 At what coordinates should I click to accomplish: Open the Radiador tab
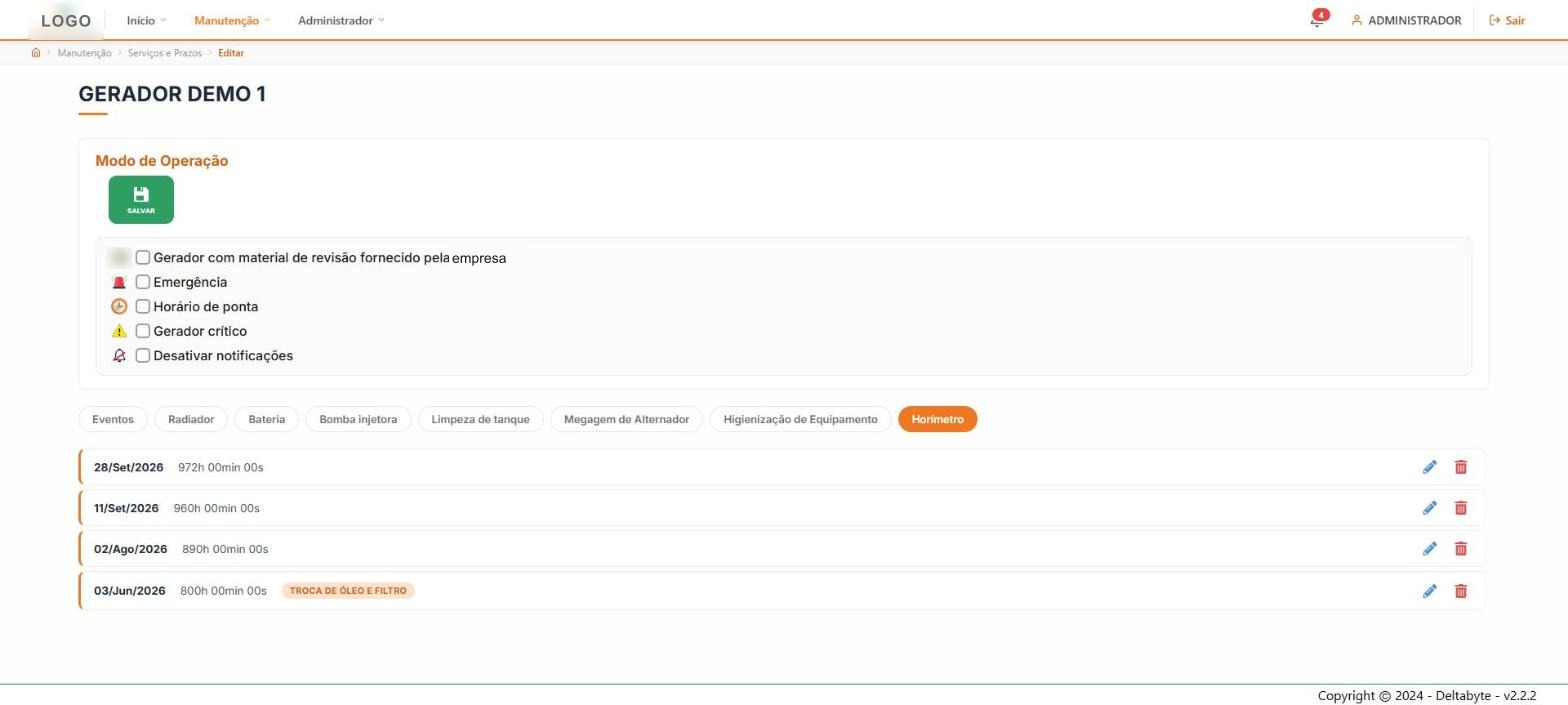[x=191, y=419]
